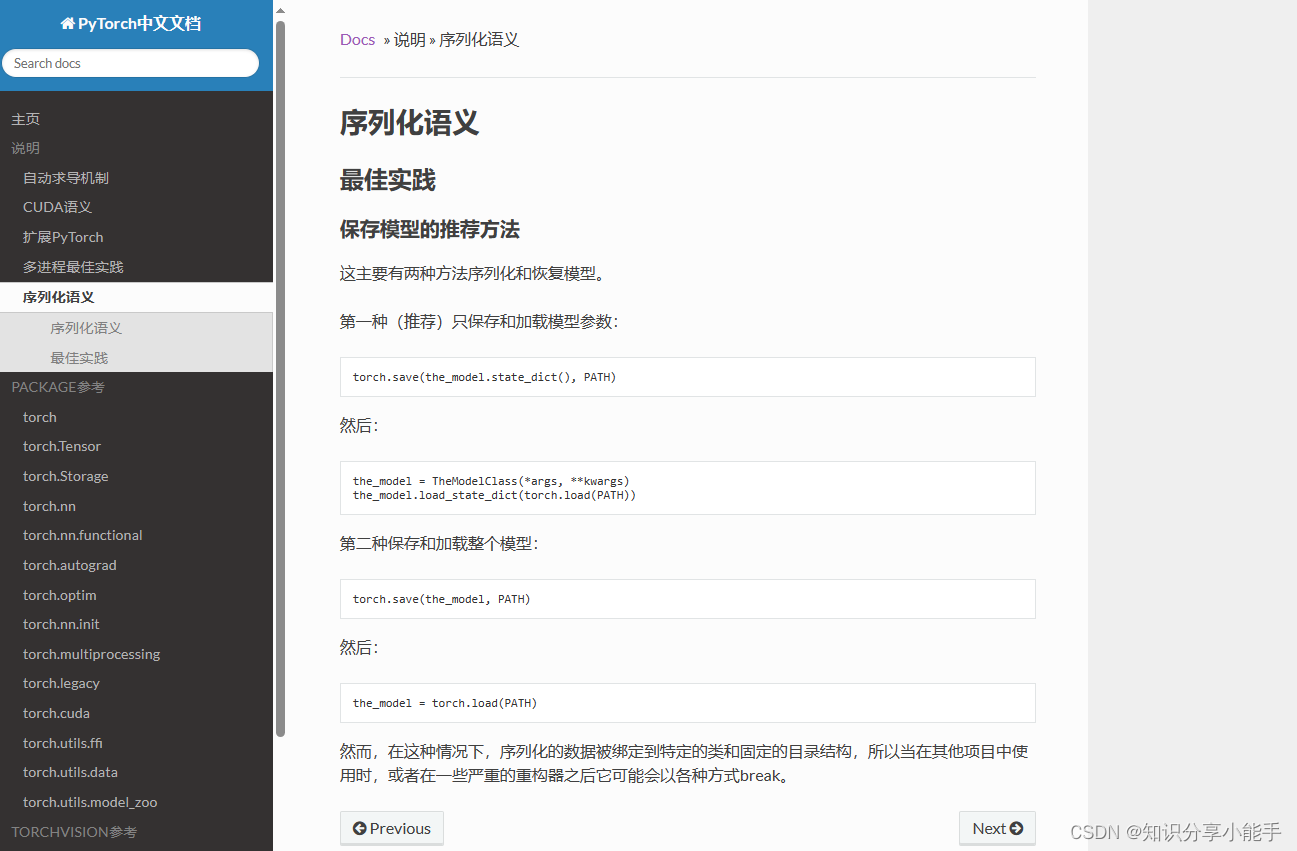Click the PACKAGE参考 sidebar caption
This screenshot has height=851, width=1297.
click(58, 387)
